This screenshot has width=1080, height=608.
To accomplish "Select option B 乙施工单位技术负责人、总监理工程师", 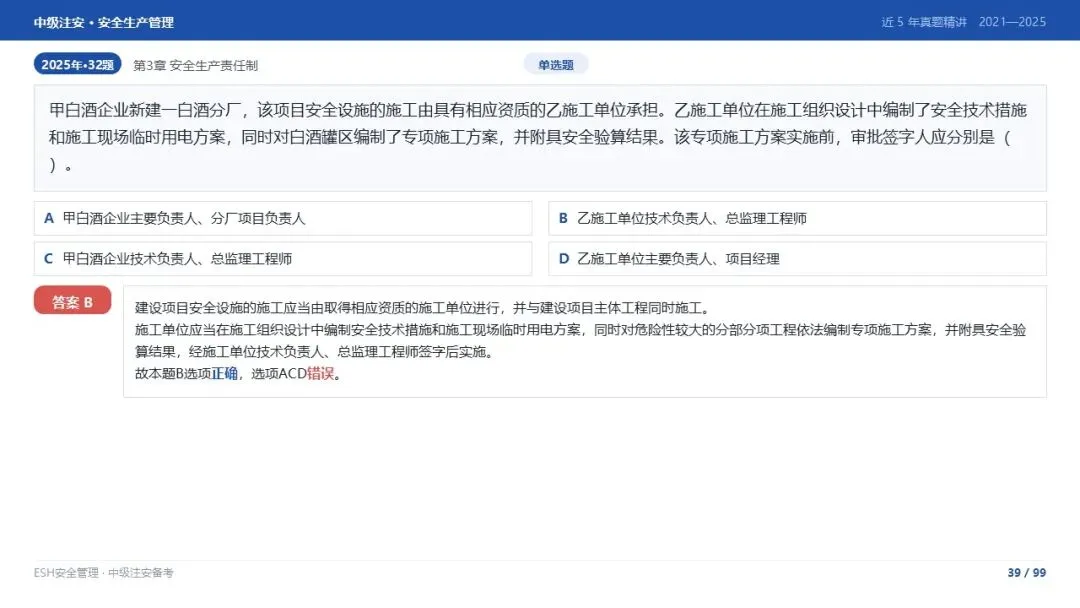I will 797,218.
